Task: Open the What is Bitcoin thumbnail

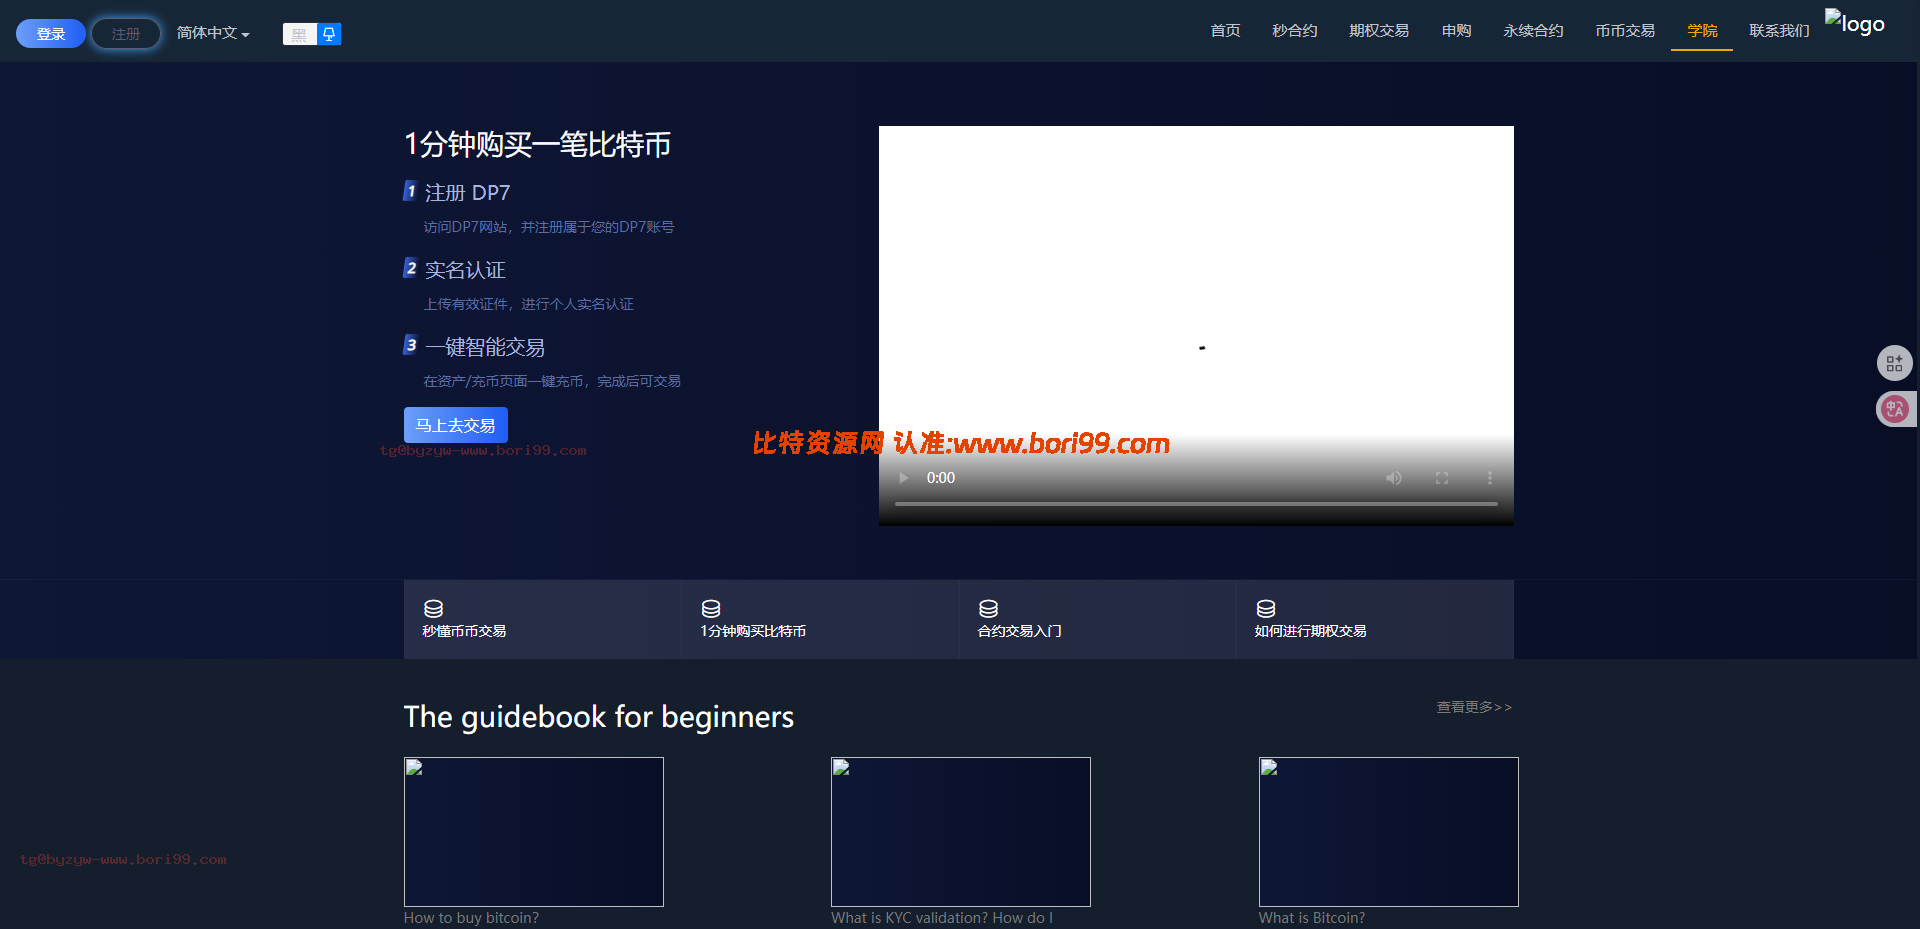Action: [1389, 832]
